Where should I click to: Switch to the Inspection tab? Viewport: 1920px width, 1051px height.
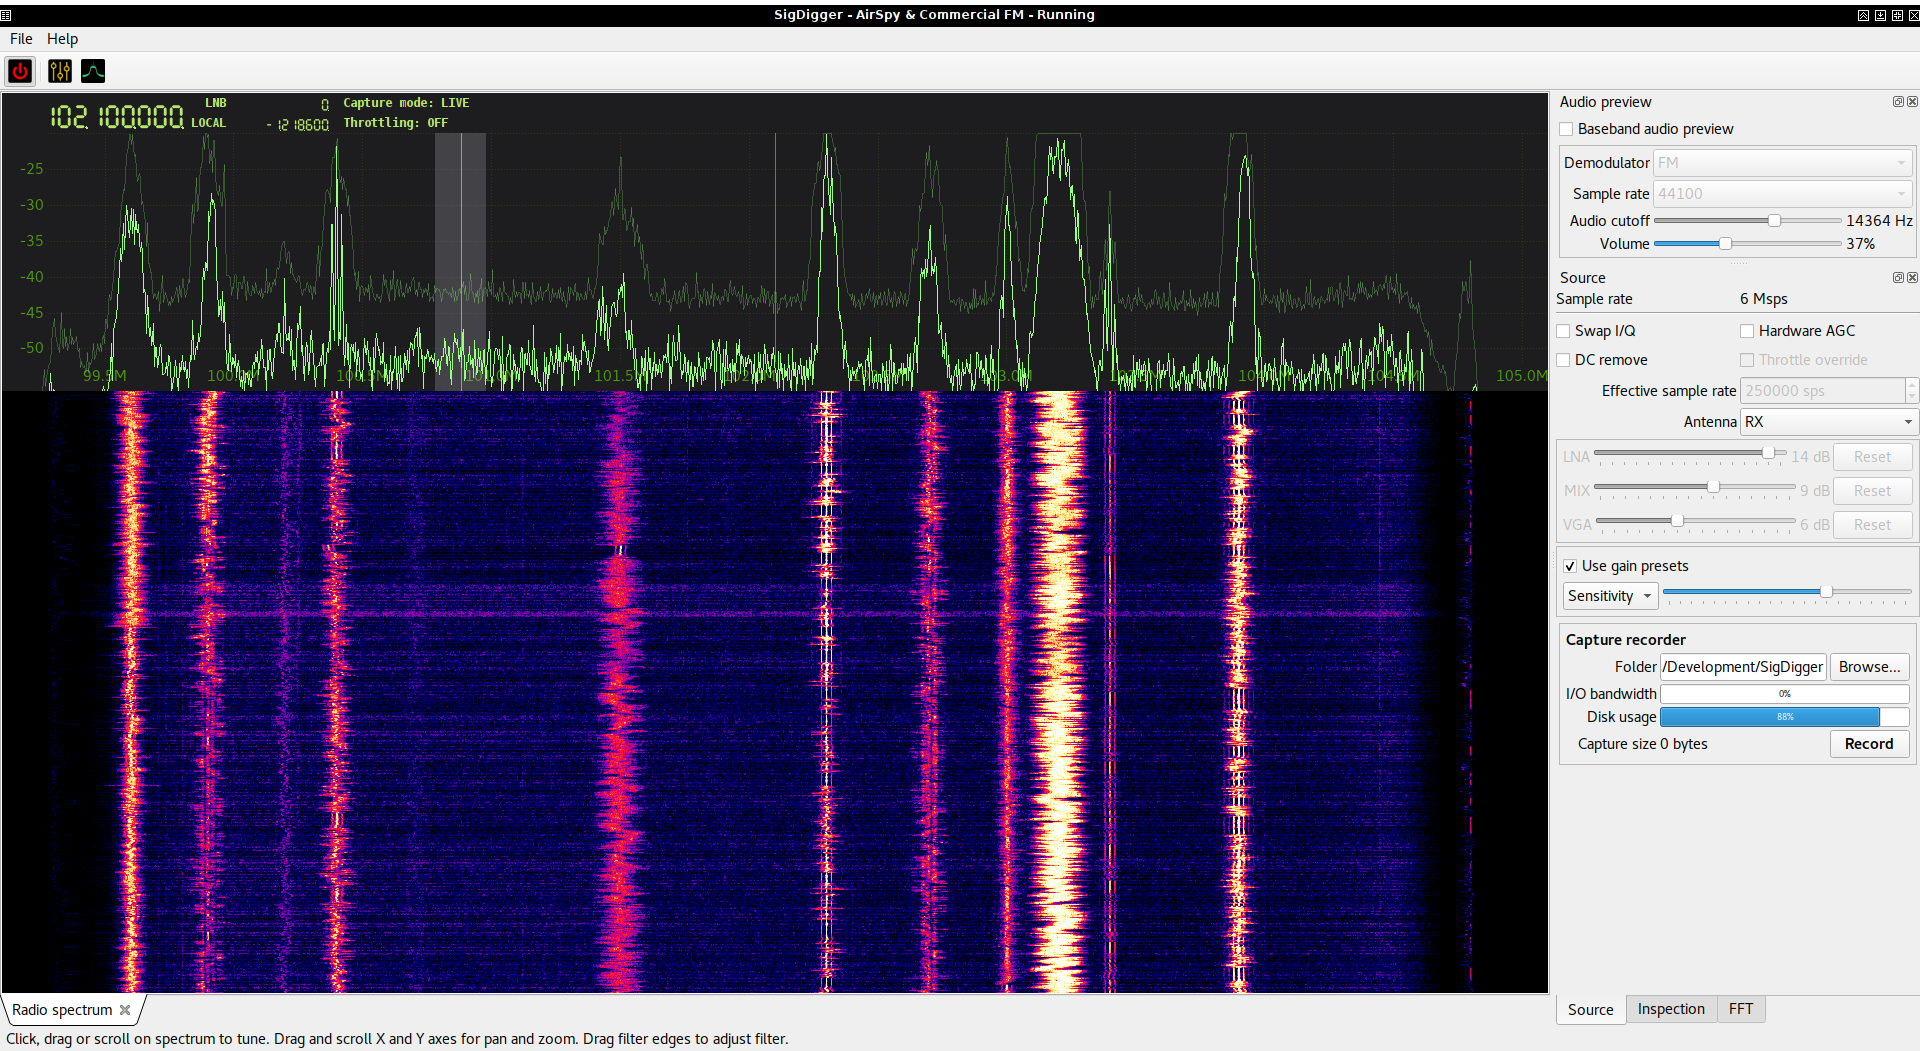point(1671,1009)
